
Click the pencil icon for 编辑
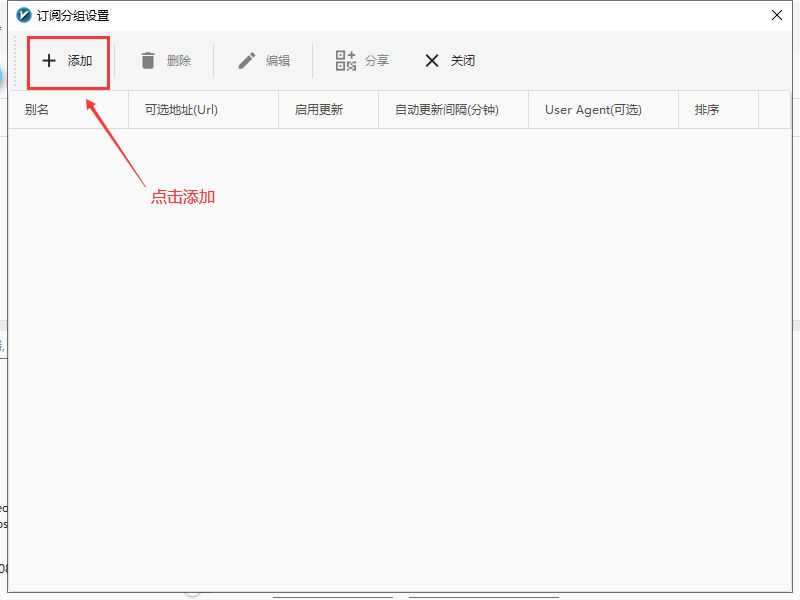[x=247, y=61]
